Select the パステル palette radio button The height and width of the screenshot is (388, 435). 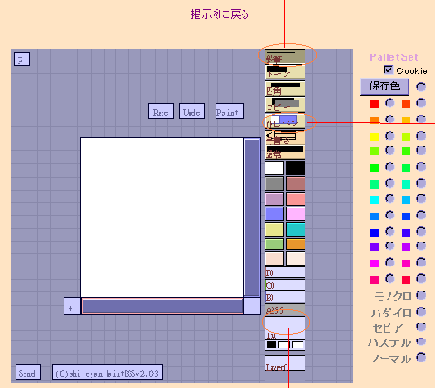click(421, 342)
